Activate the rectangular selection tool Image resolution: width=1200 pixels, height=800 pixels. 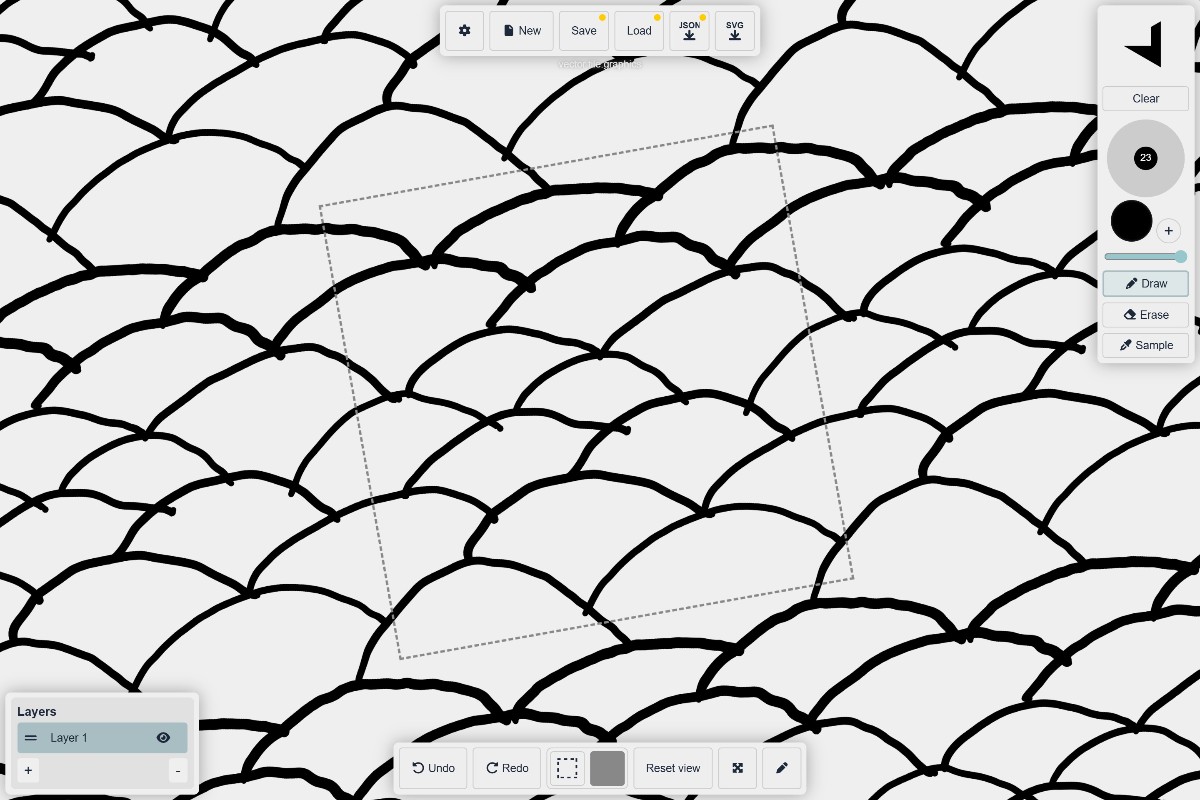tap(567, 768)
